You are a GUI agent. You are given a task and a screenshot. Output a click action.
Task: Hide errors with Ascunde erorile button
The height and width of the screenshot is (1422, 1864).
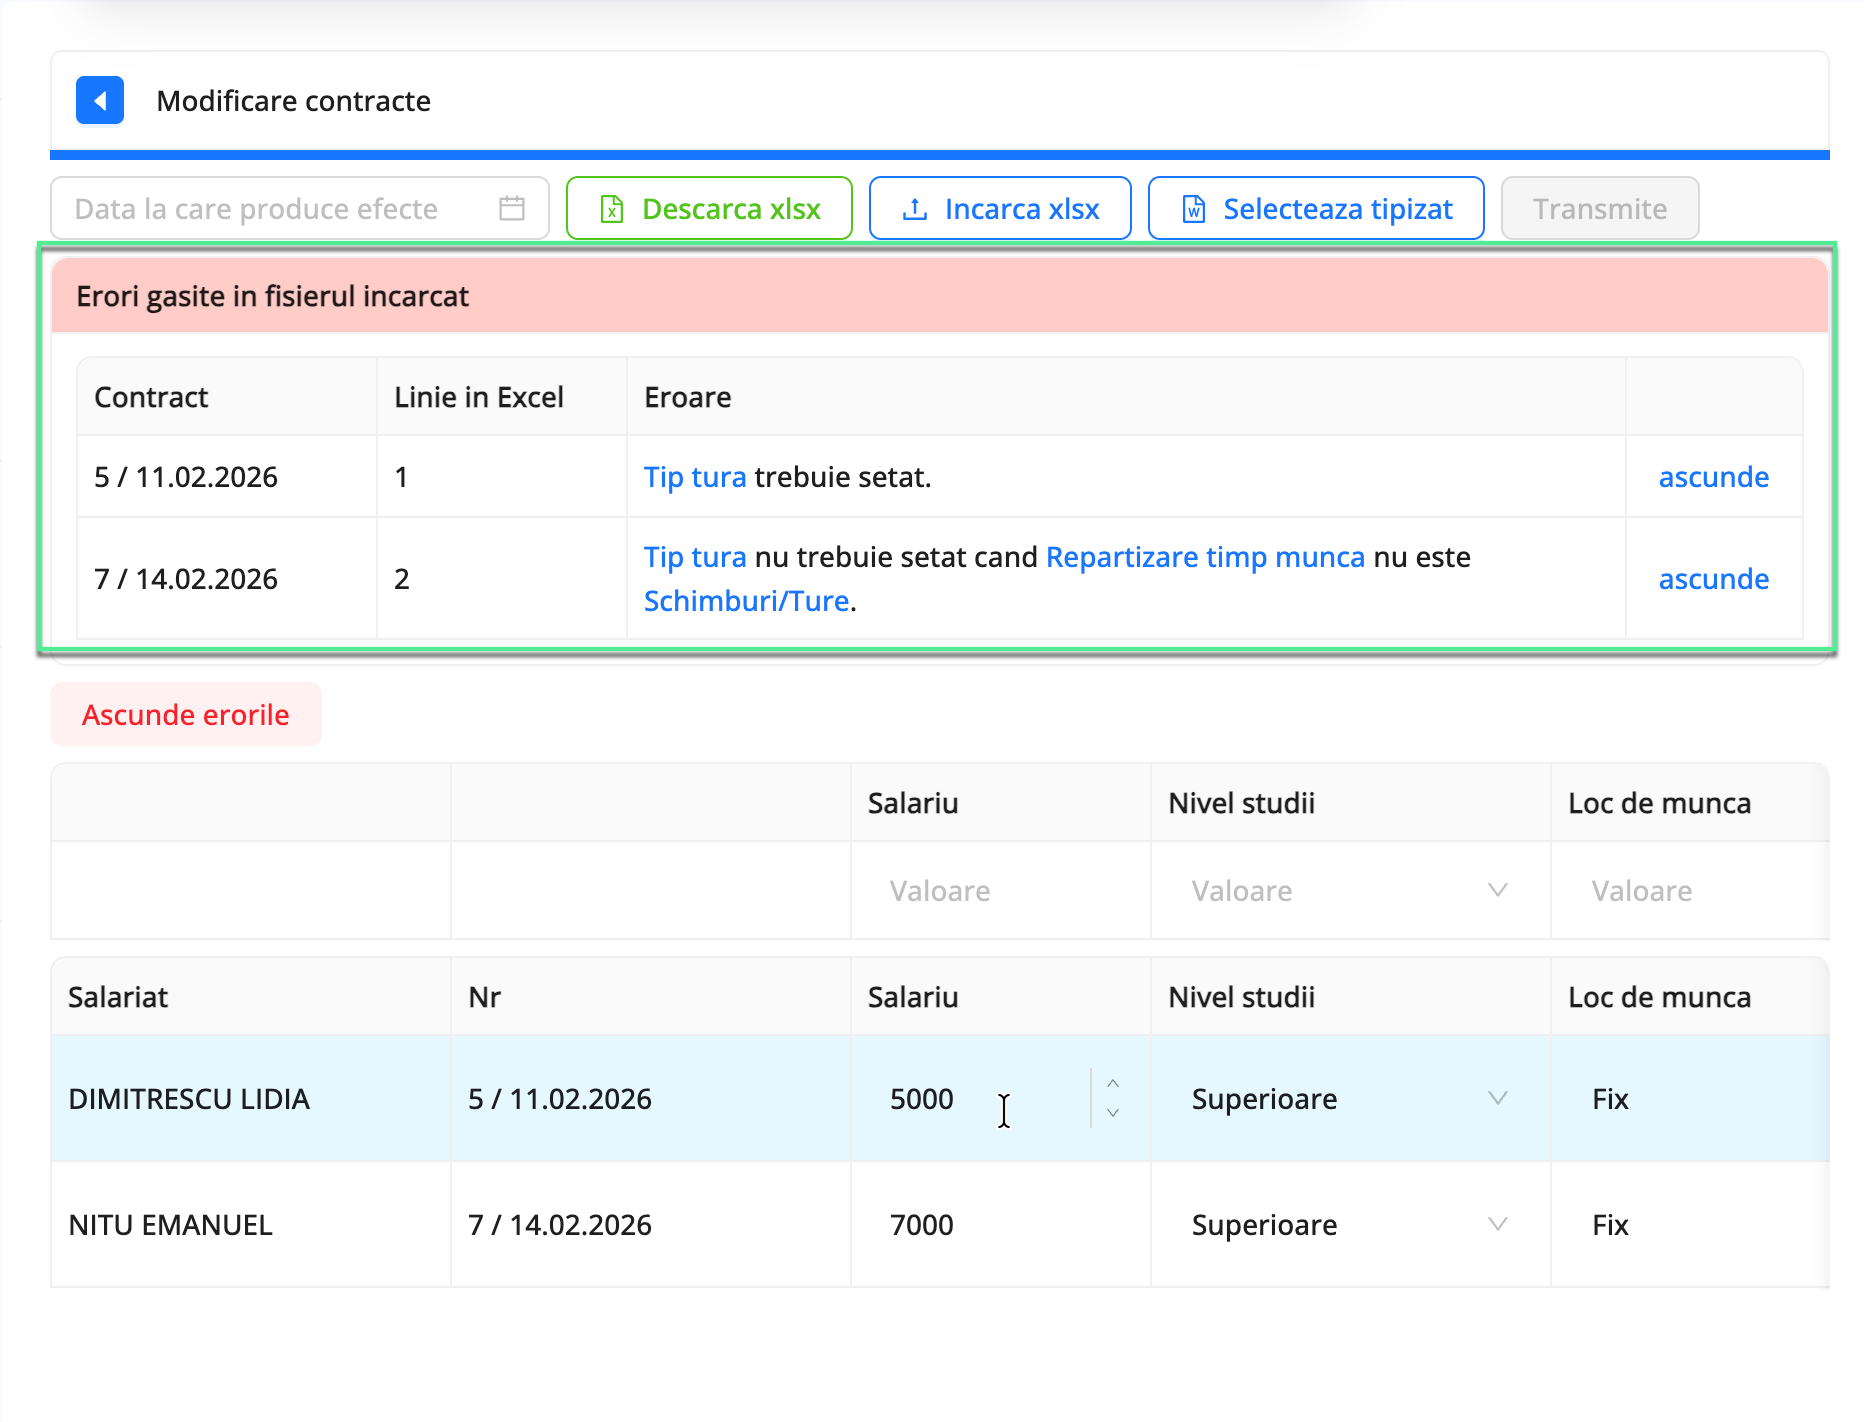186,714
